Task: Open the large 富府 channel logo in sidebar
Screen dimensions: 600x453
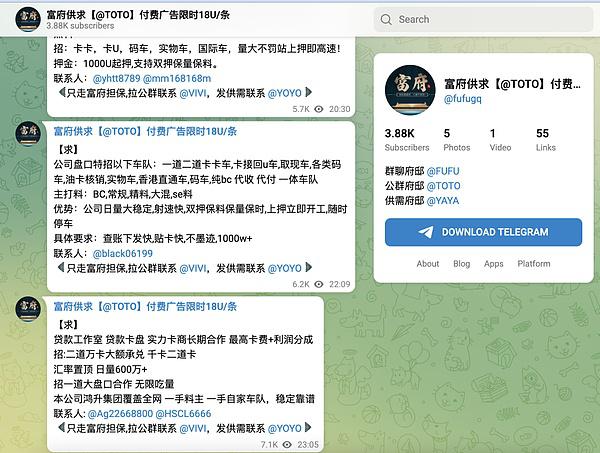Action: (410, 90)
